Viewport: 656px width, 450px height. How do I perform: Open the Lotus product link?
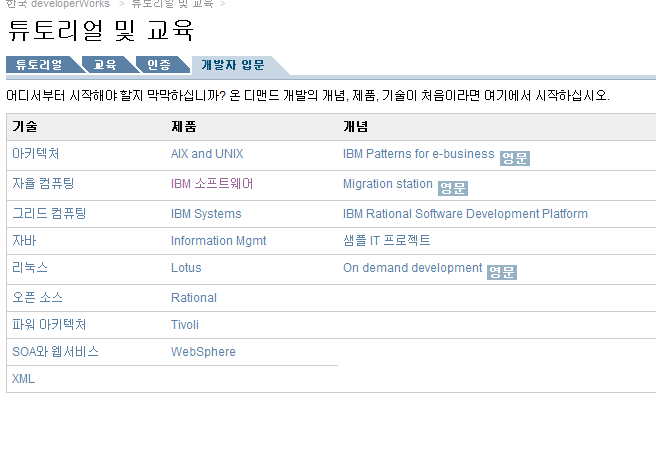[186, 268]
